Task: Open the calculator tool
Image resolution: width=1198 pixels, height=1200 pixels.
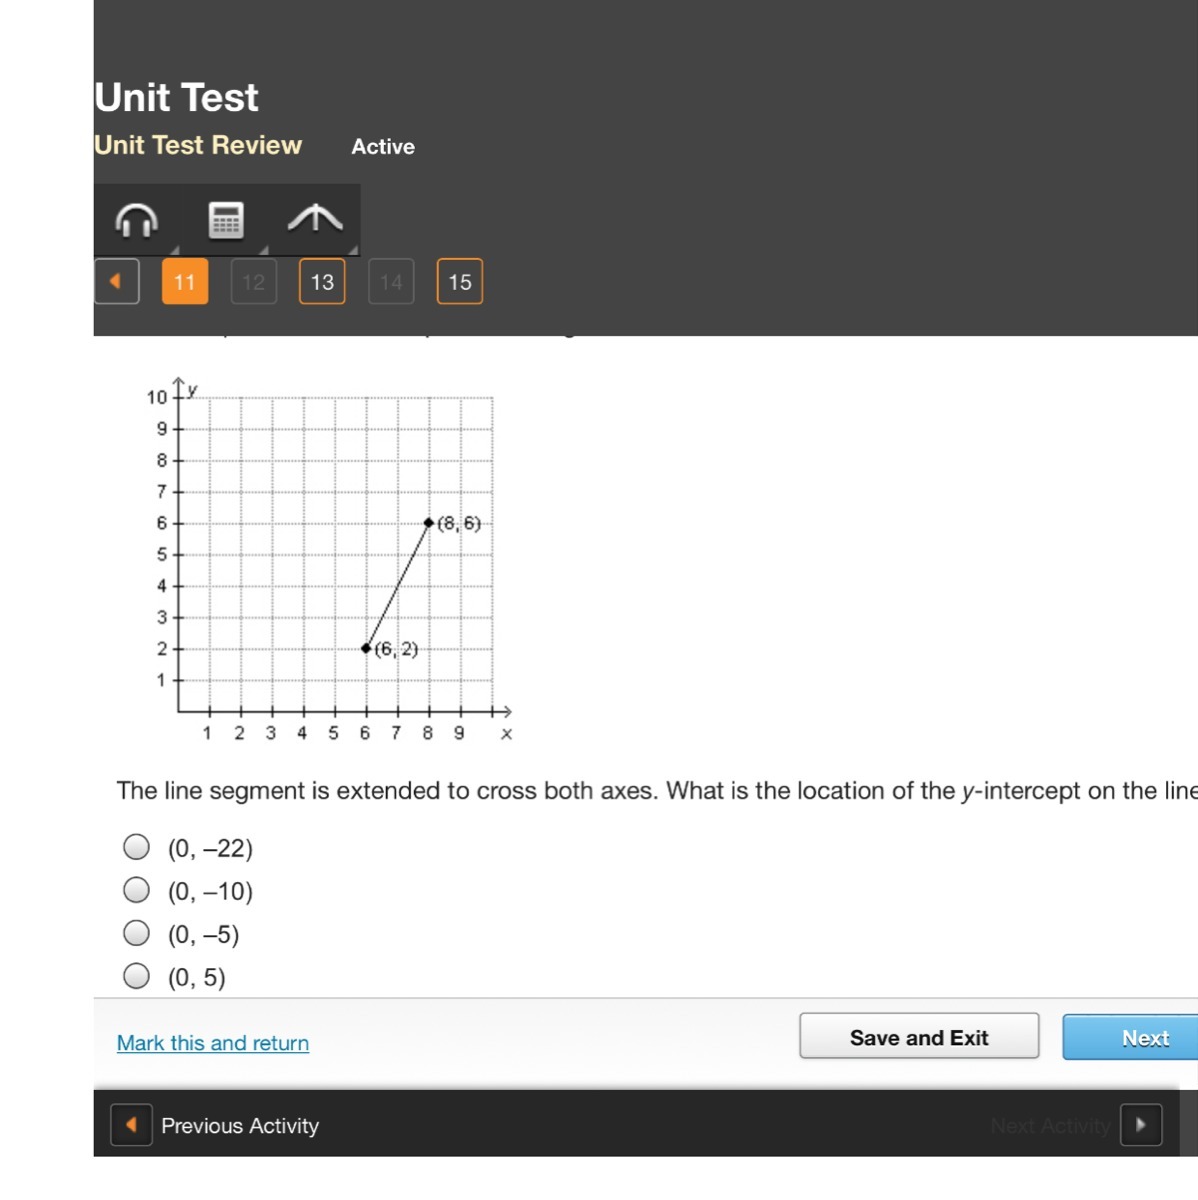Action: (x=226, y=220)
